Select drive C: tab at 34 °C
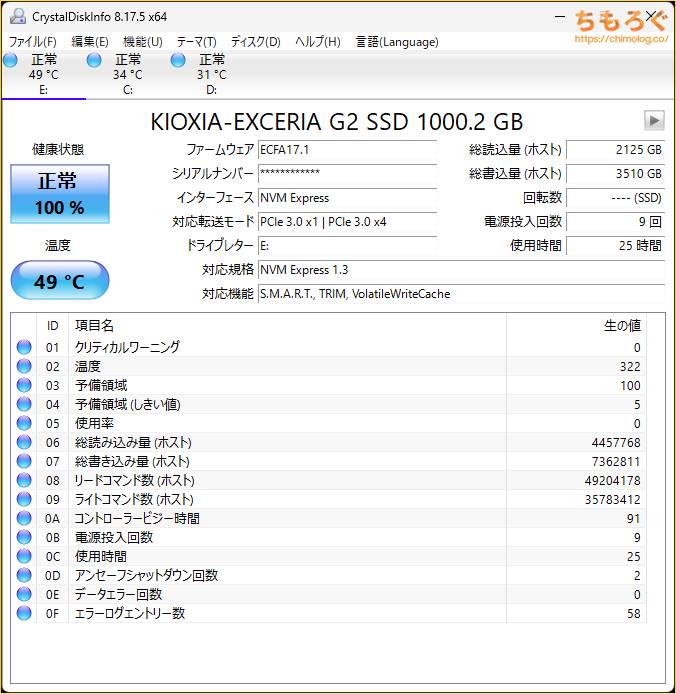Image resolution: width=676 pixels, height=694 pixels. [x=127, y=74]
